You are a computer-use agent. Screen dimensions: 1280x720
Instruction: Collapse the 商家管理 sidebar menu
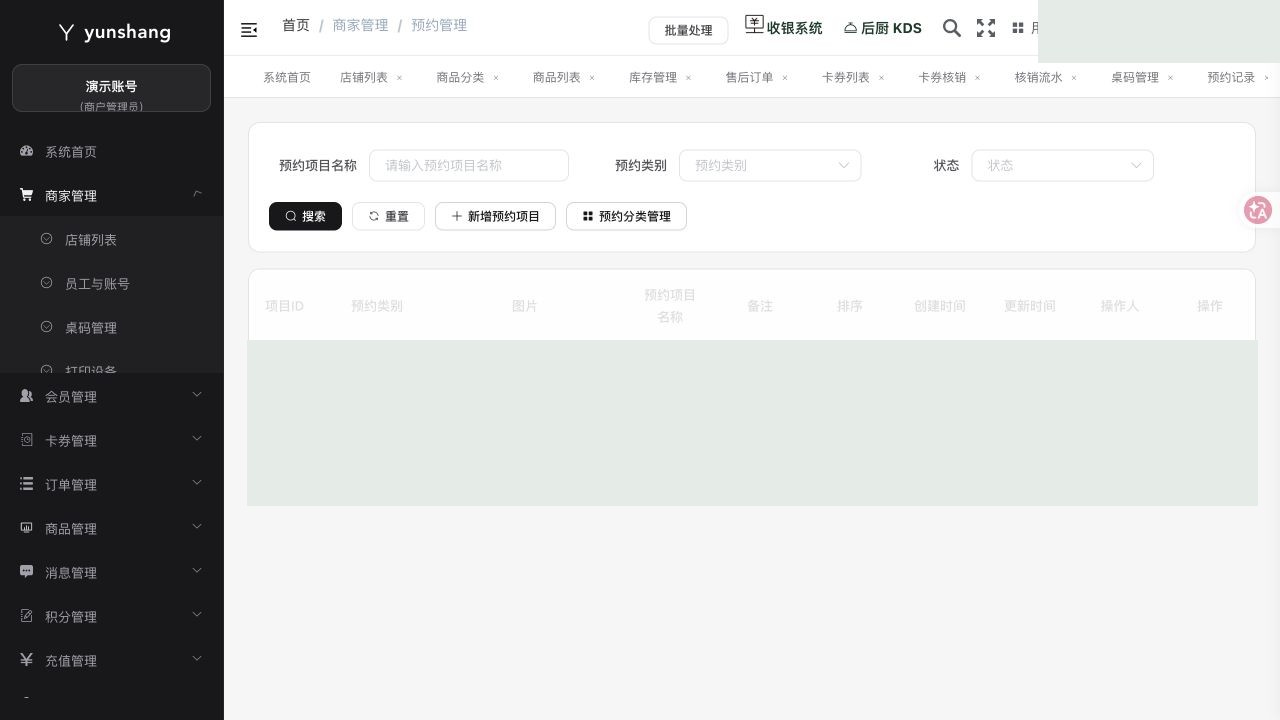click(x=112, y=195)
